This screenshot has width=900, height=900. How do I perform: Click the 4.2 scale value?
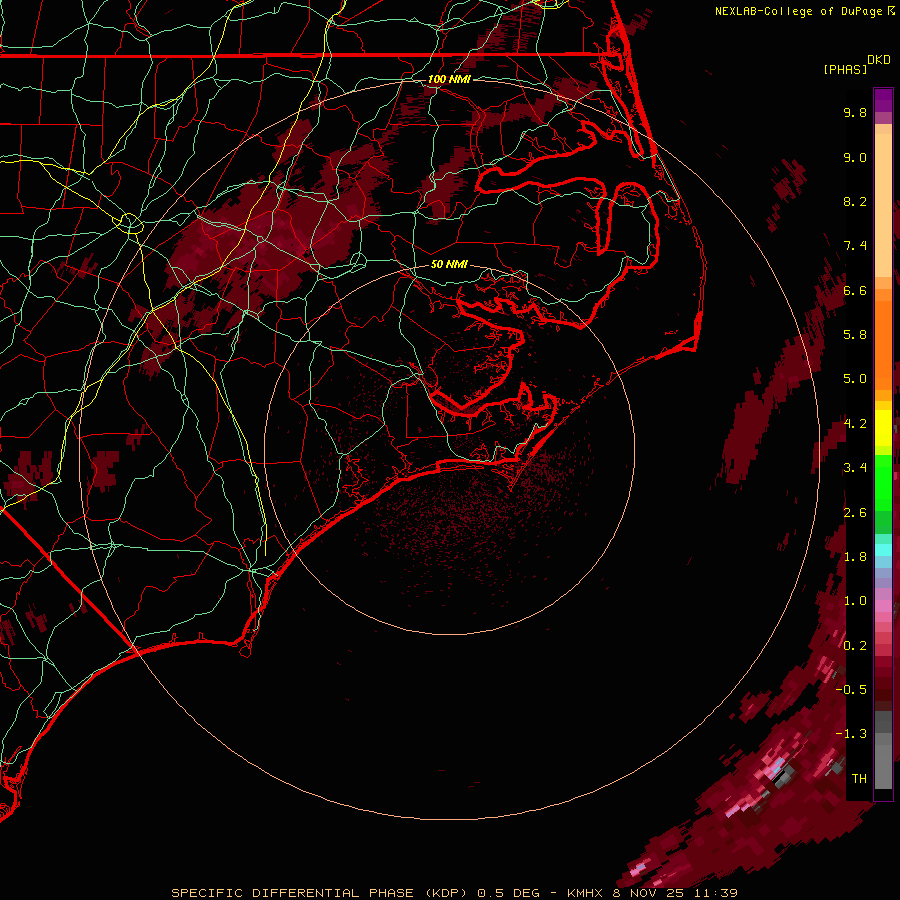click(855, 424)
